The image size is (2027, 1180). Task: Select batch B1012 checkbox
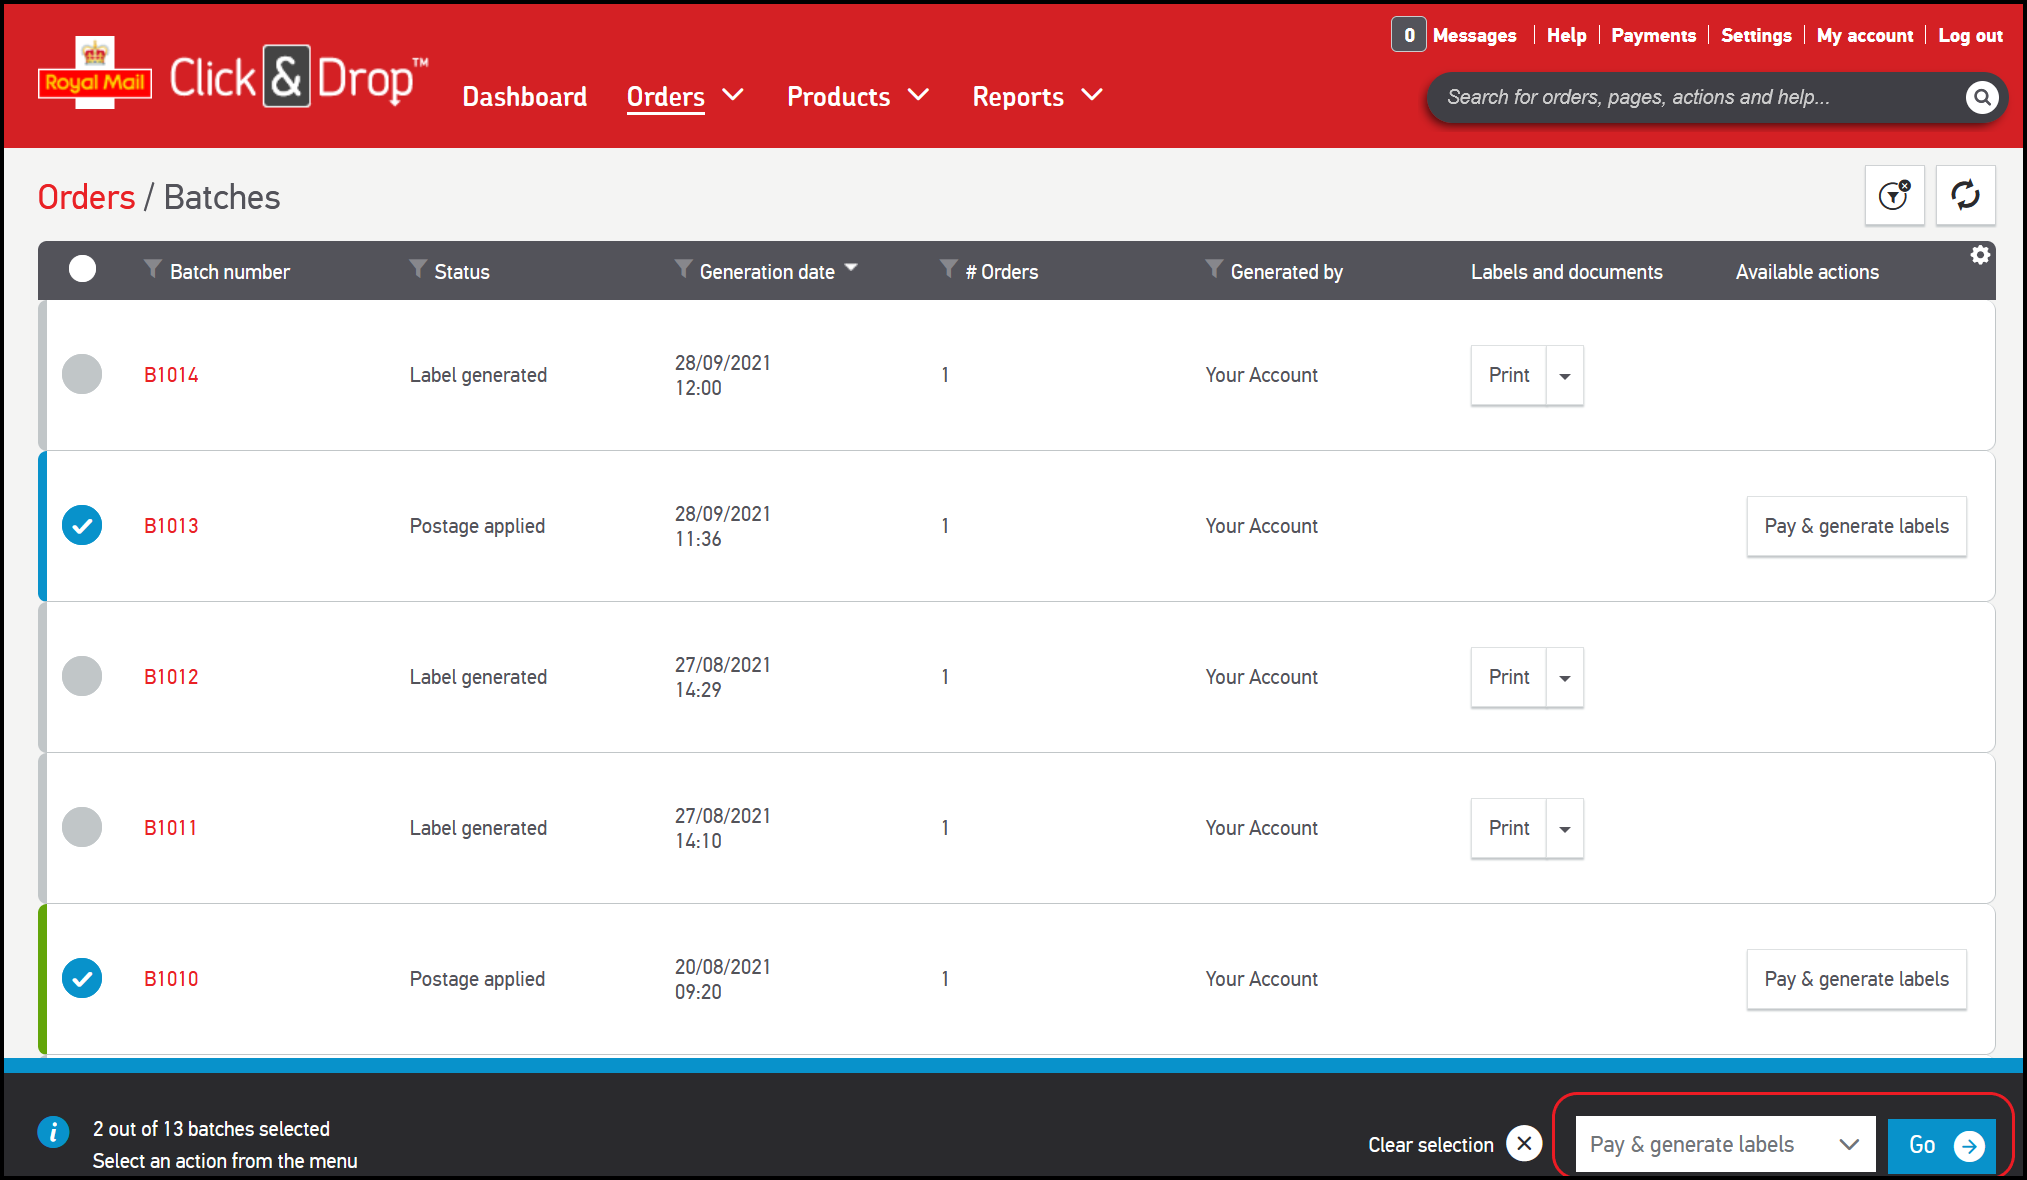82,676
